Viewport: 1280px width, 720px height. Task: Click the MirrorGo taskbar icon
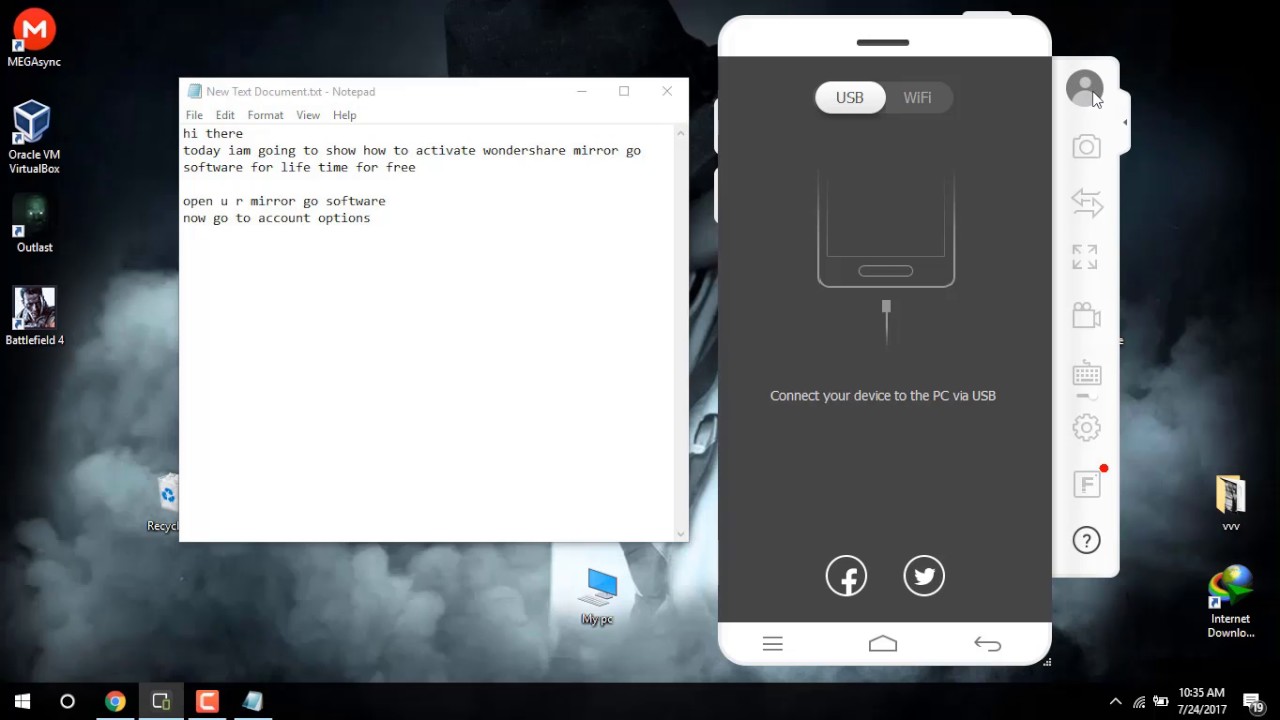[x=161, y=701]
